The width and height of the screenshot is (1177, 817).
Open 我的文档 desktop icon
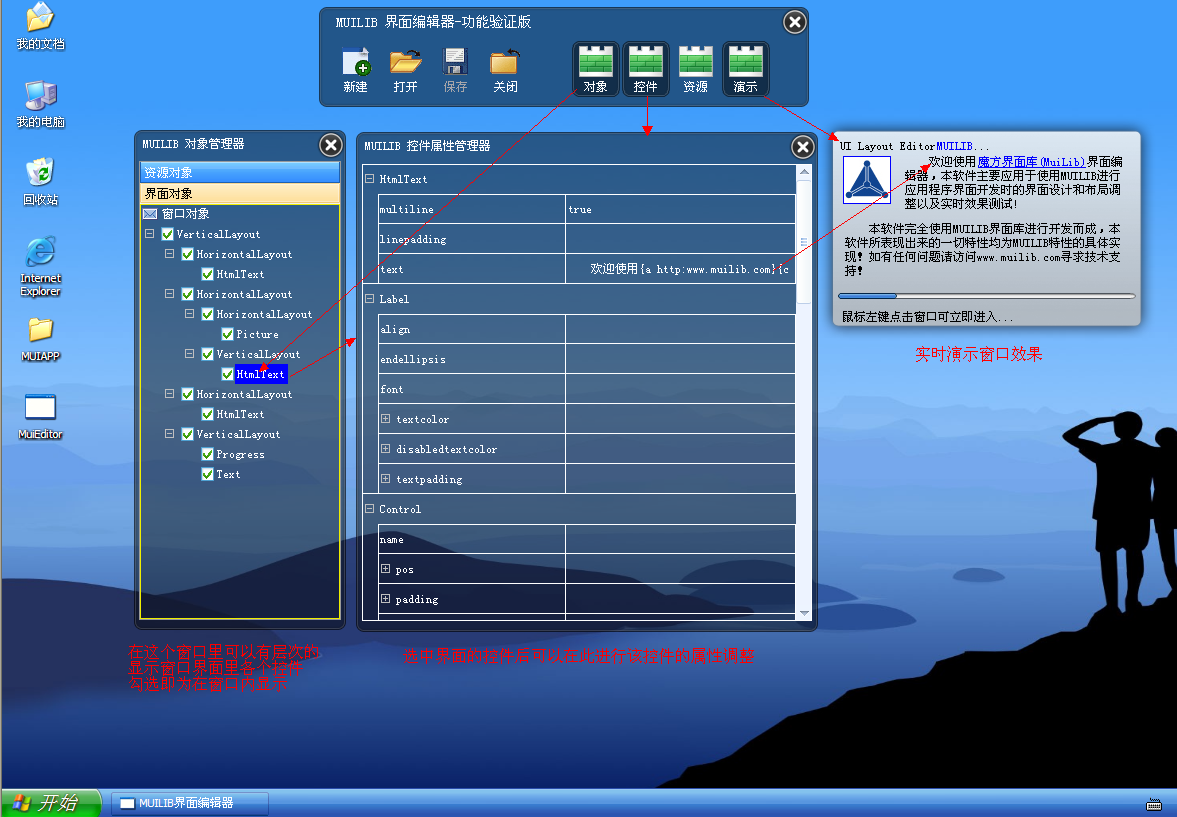41,26
